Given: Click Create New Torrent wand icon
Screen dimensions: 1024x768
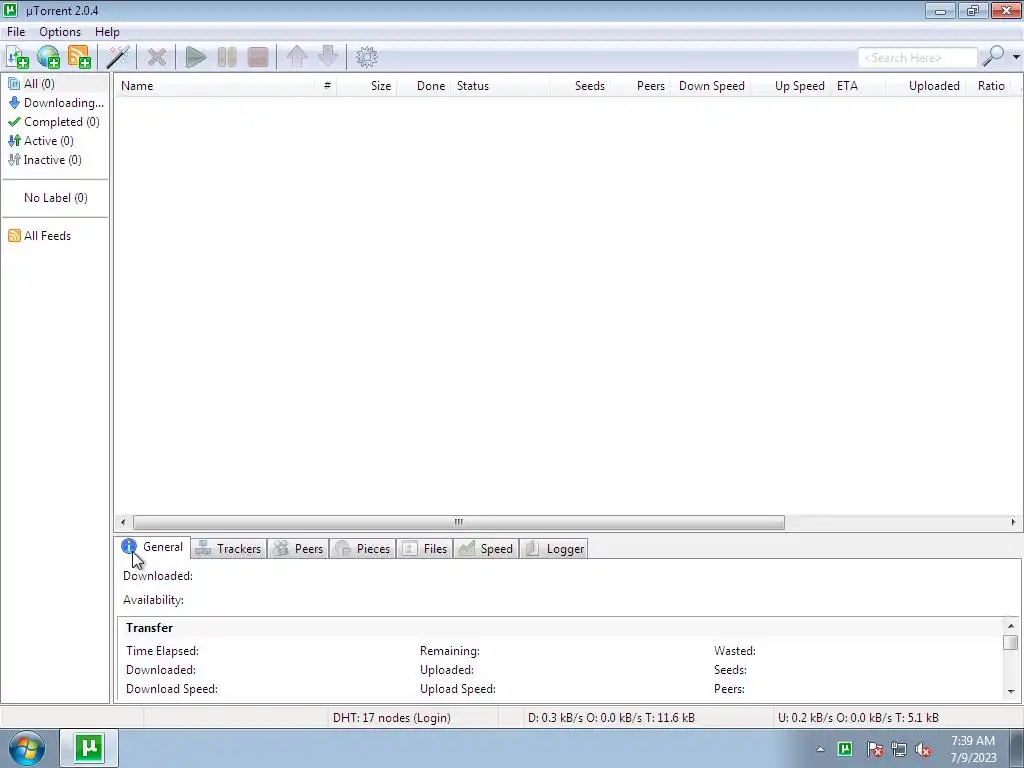Looking at the screenshot, I should point(118,57).
